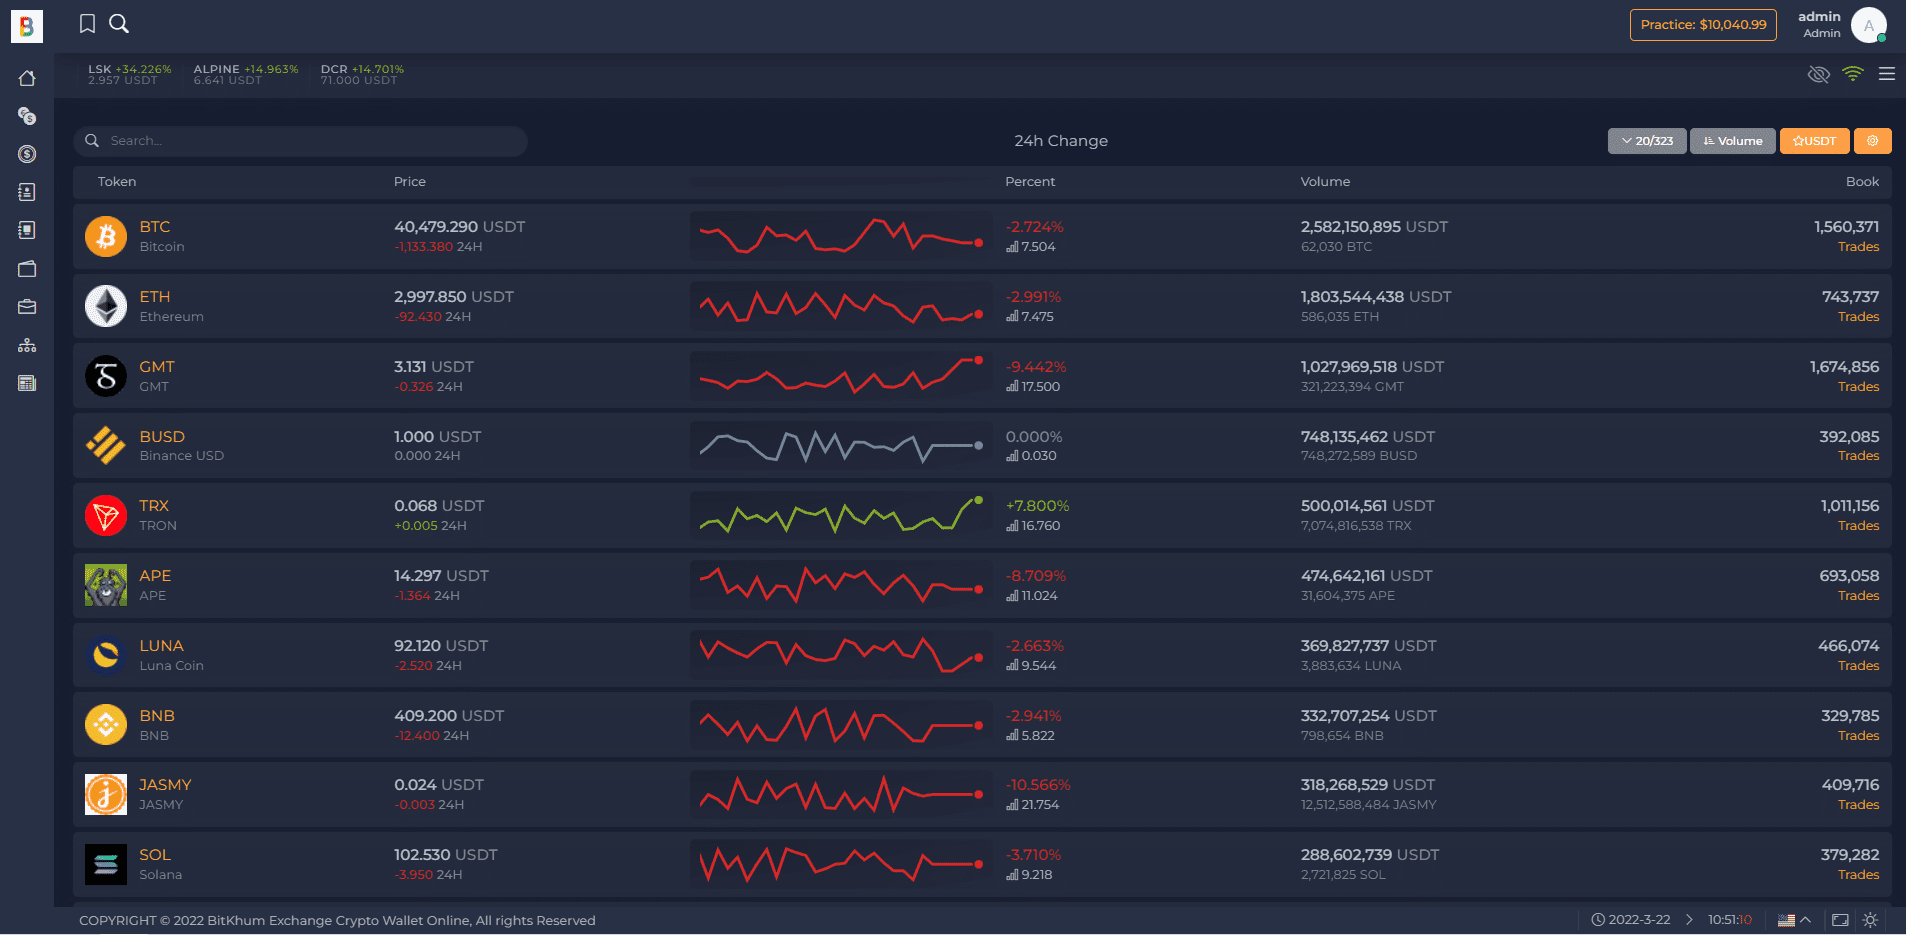Screen dimensions: 1906x935
Task: Click the organization chart sidebar icon
Action: tap(27, 345)
